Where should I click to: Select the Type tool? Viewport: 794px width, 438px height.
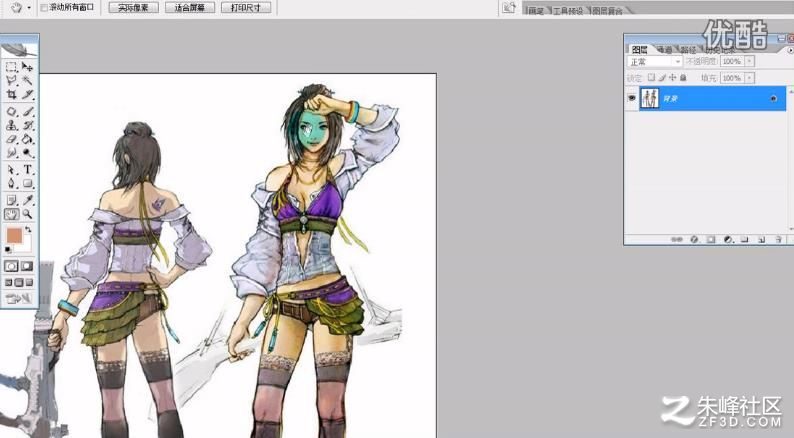click(x=27, y=170)
